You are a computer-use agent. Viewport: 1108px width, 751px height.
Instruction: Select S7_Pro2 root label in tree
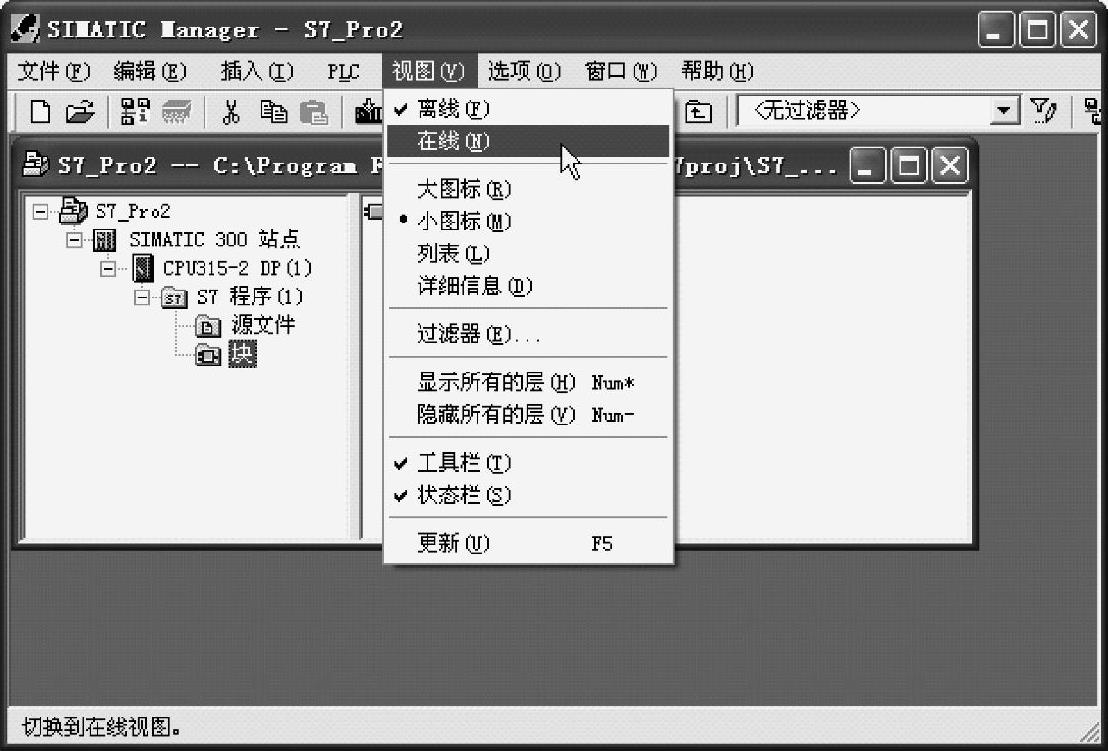[133, 211]
